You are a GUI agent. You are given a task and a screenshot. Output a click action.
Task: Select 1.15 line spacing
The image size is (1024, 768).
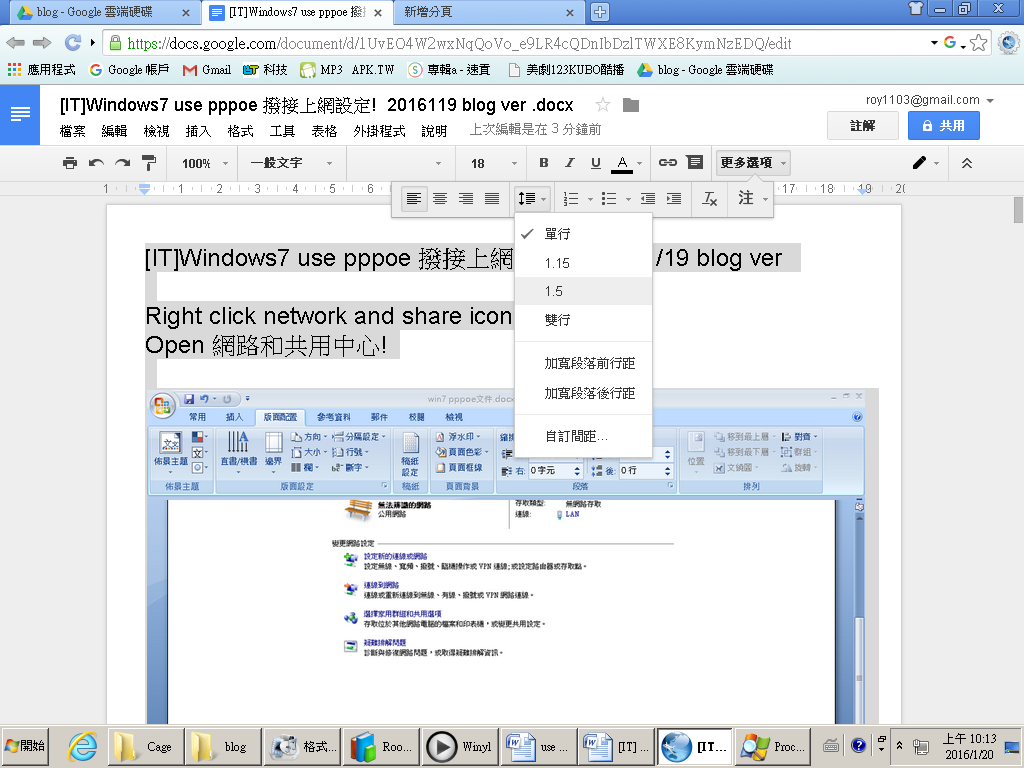tap(583, 263)
